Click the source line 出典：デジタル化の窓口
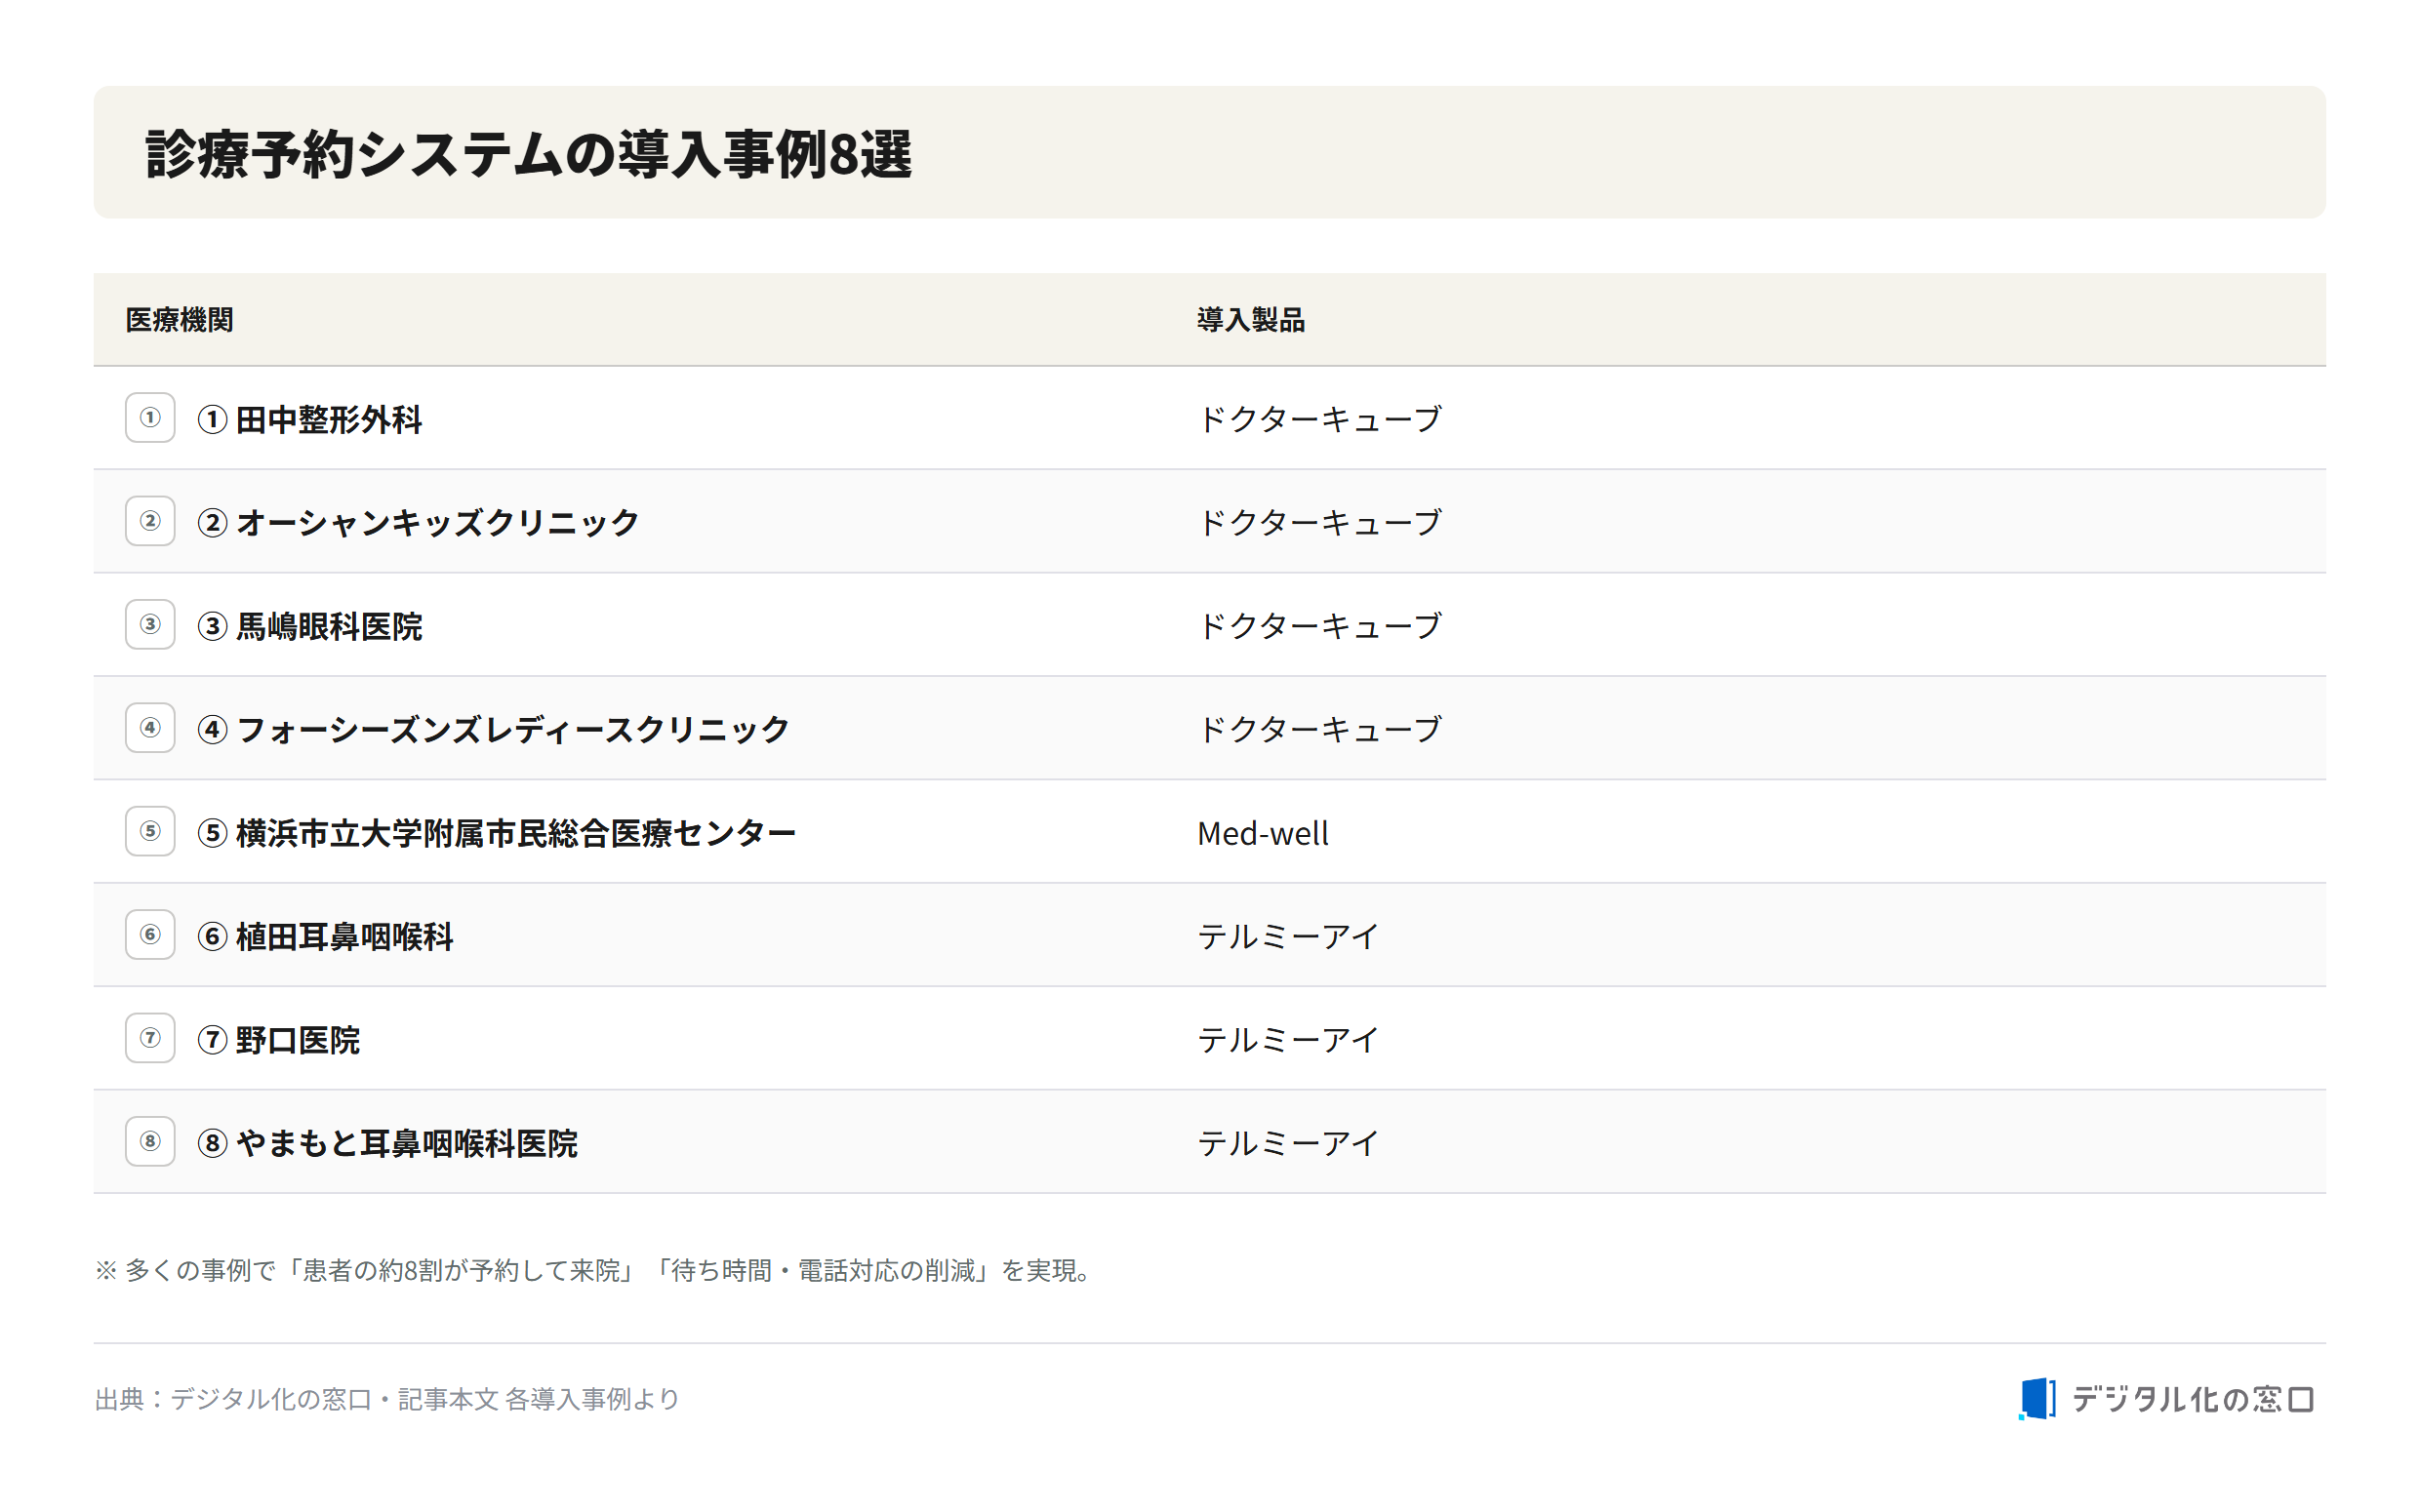2420x1512 pixels. click(x=388, y=1399)
